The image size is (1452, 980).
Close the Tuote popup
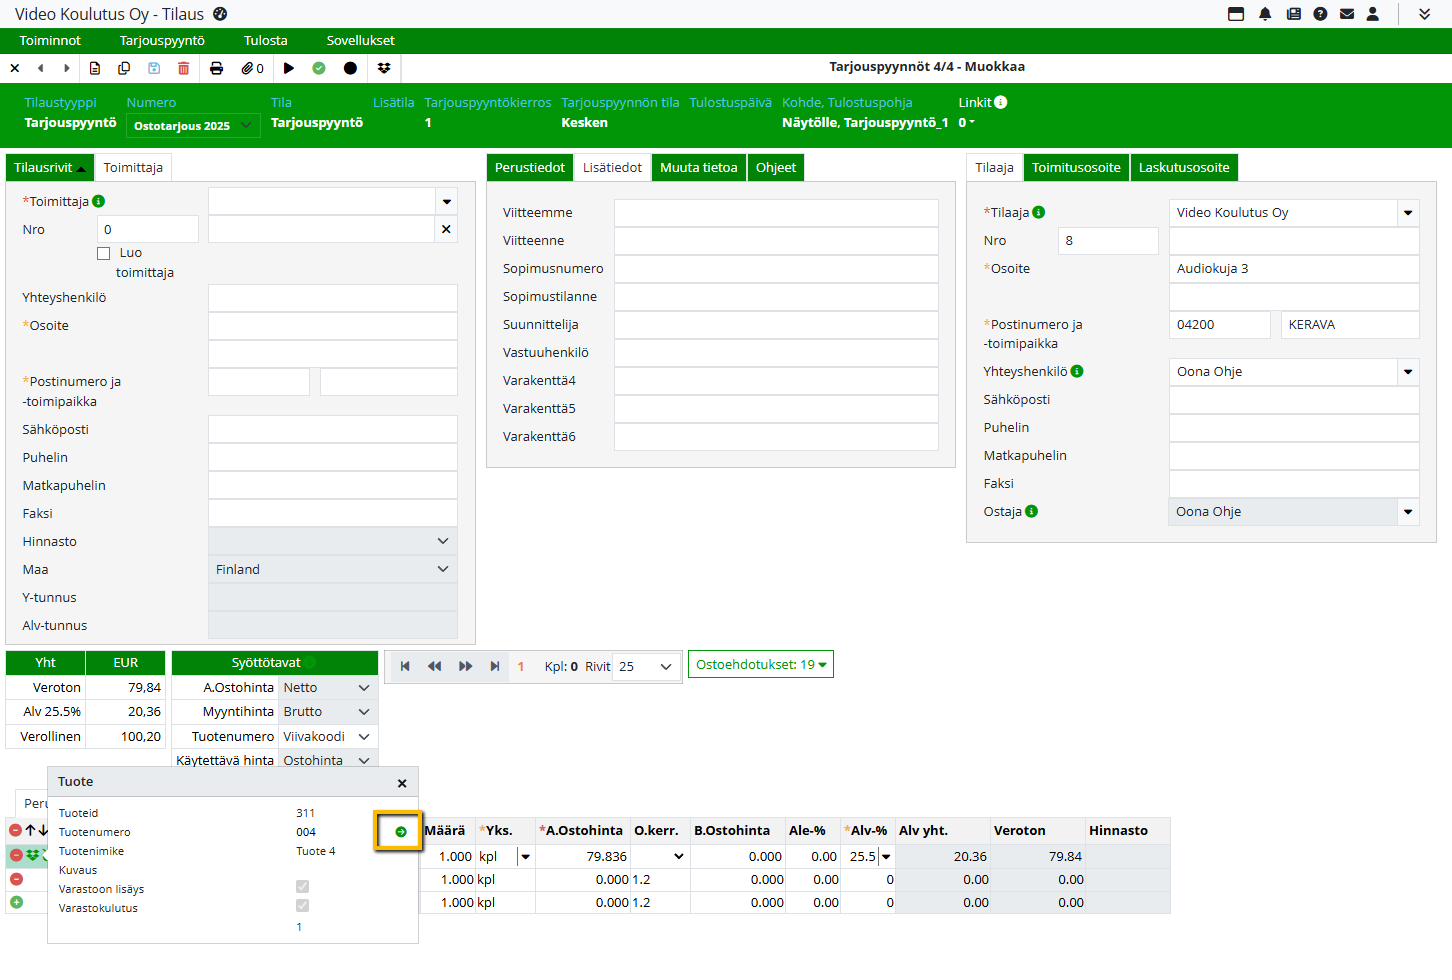tap(402, 783)
